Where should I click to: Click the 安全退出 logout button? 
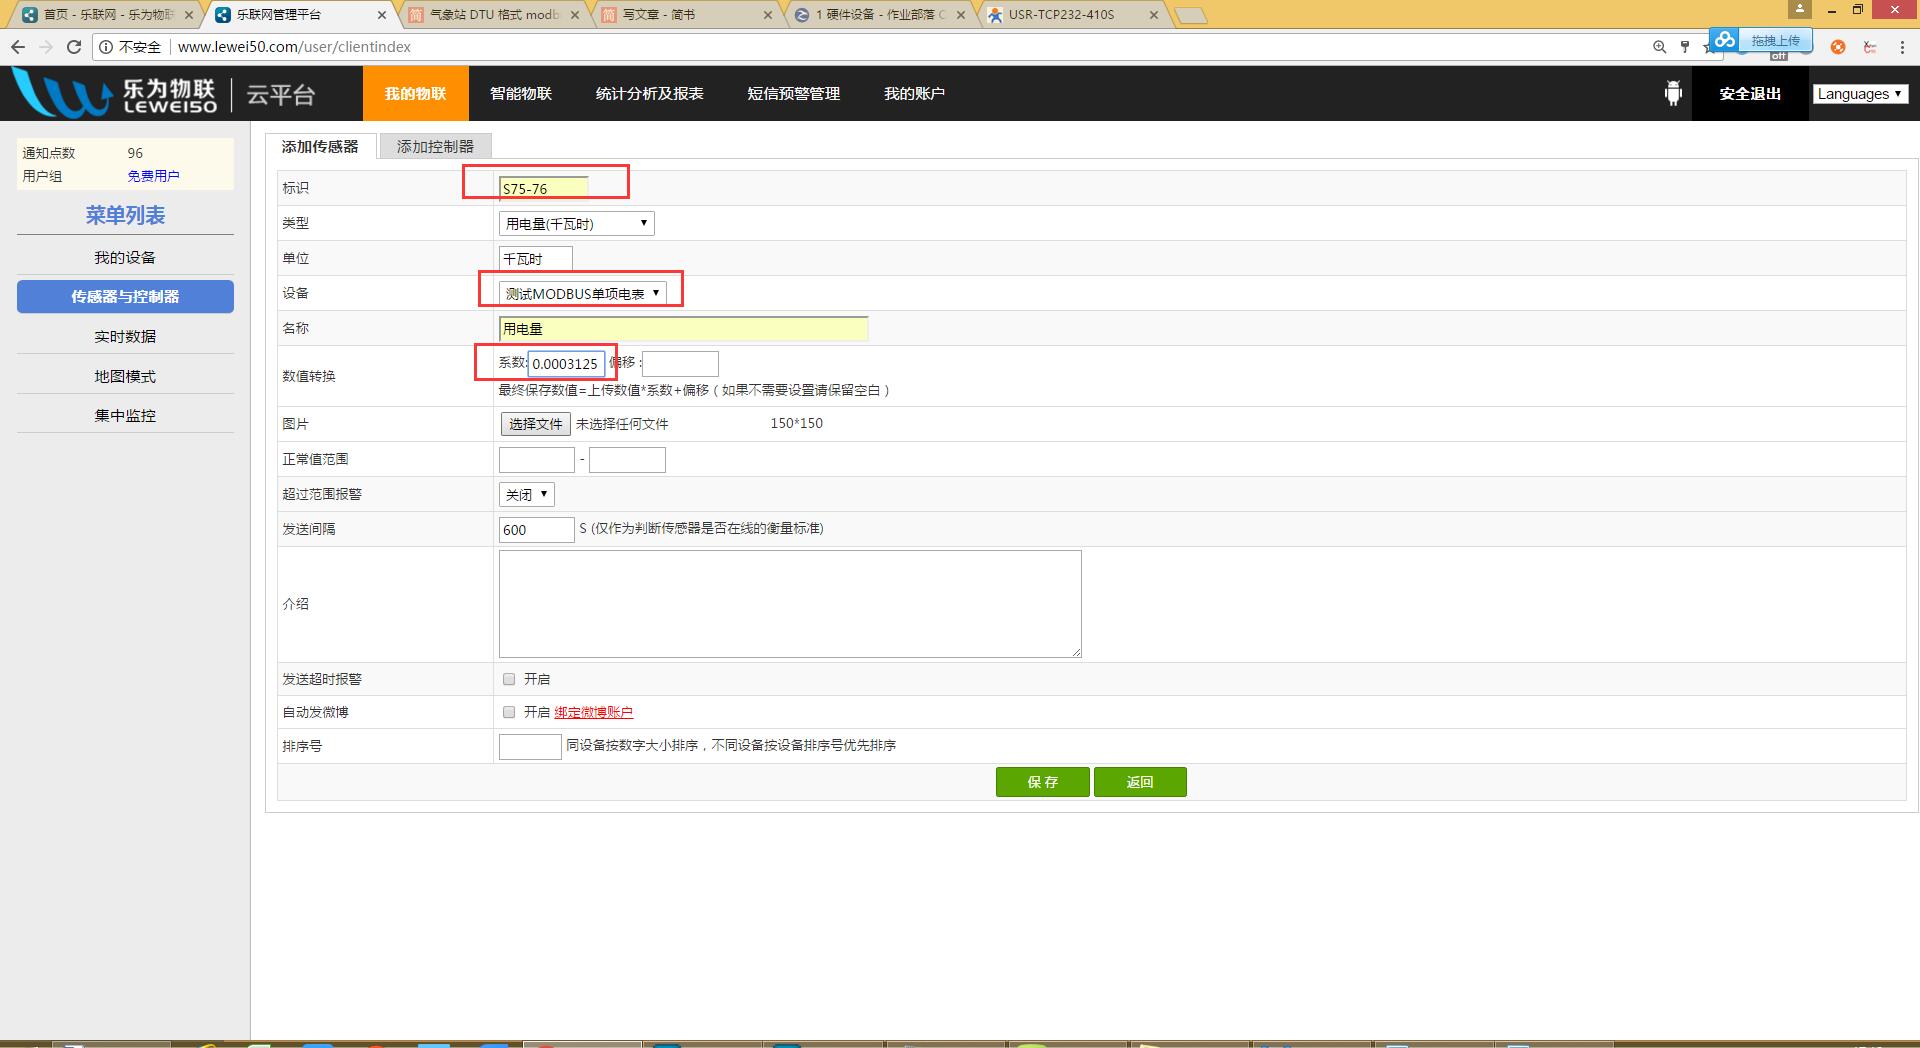pyautogui.click(x=1750, y=93)
